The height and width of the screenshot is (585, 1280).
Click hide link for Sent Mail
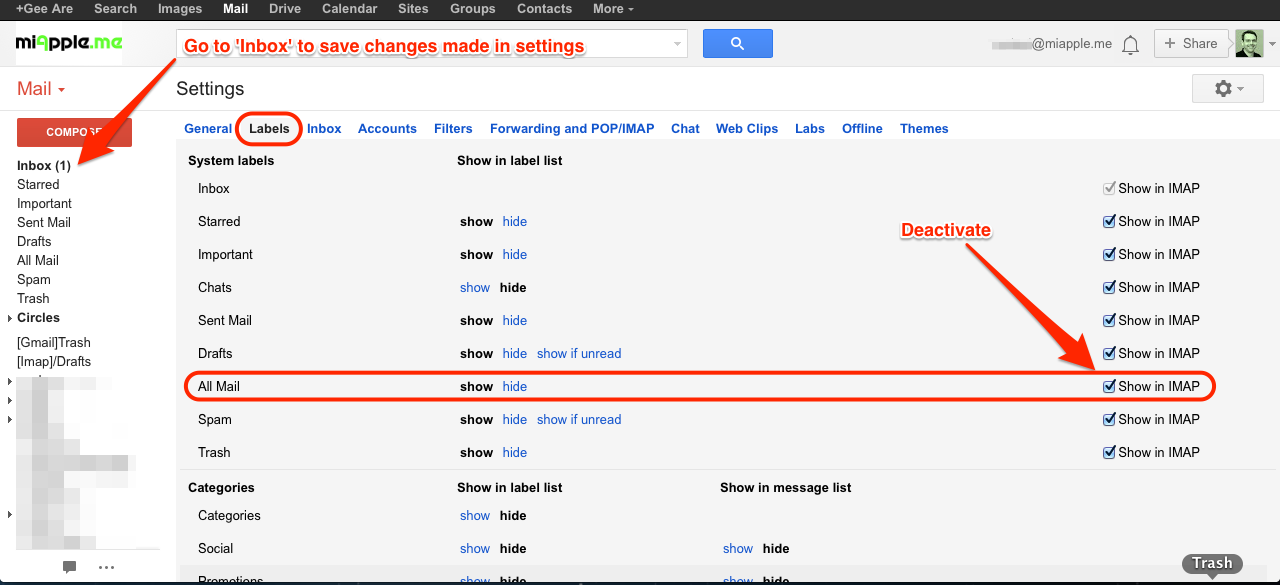coord(514,321)
